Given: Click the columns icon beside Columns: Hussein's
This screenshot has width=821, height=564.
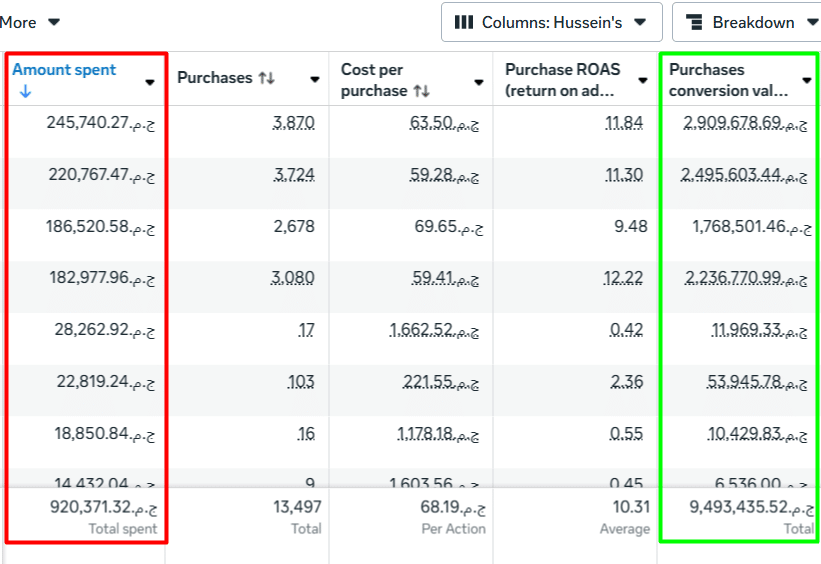Looking at the screenshot, I should point(464,22).
